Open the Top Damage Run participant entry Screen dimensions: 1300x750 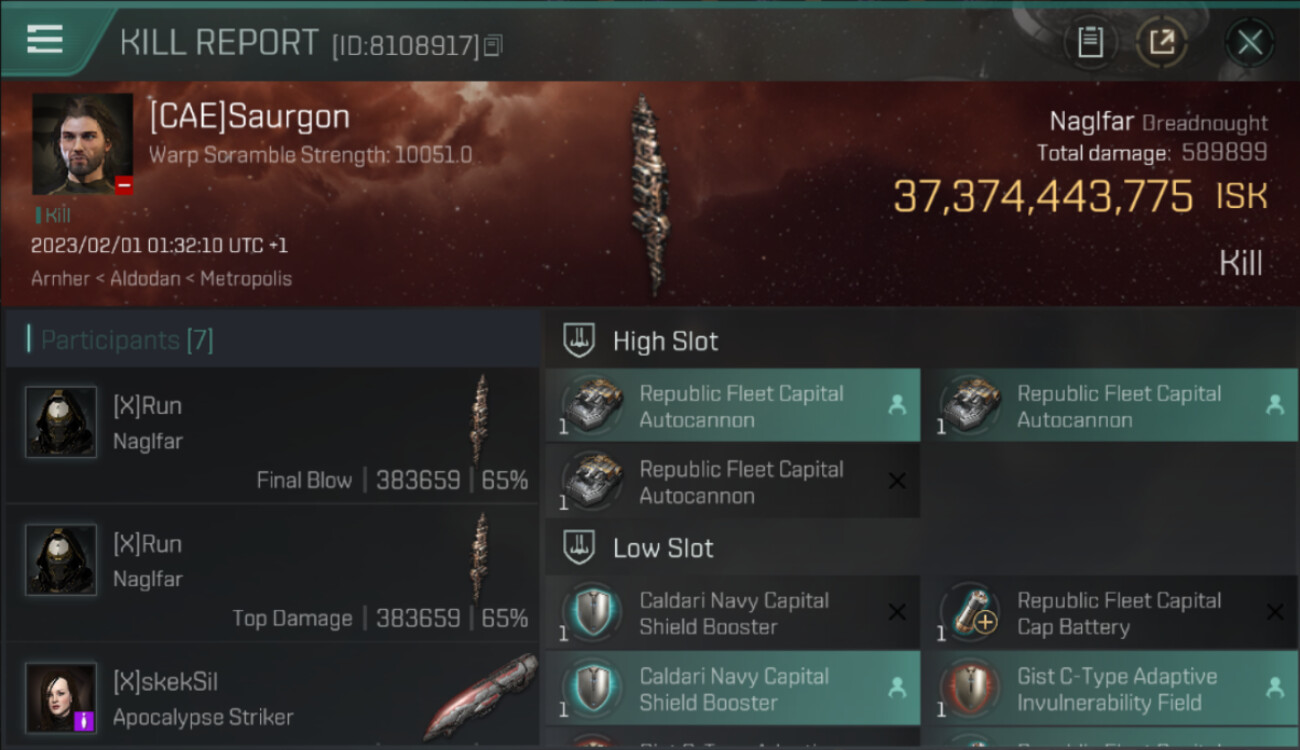click(272, 573)
